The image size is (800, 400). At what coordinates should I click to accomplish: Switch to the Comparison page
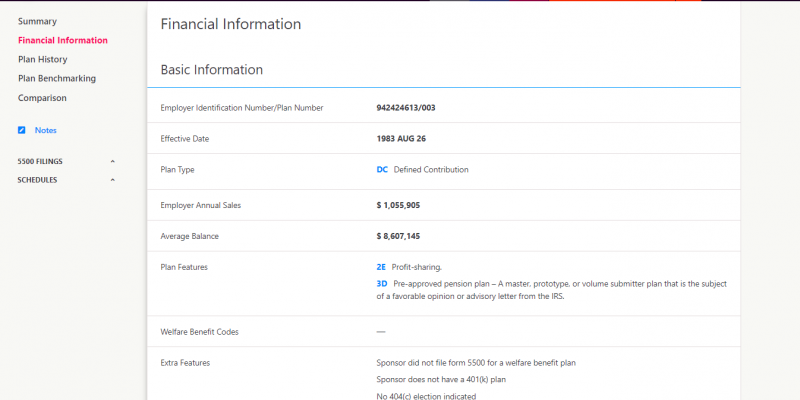[42, 98]
